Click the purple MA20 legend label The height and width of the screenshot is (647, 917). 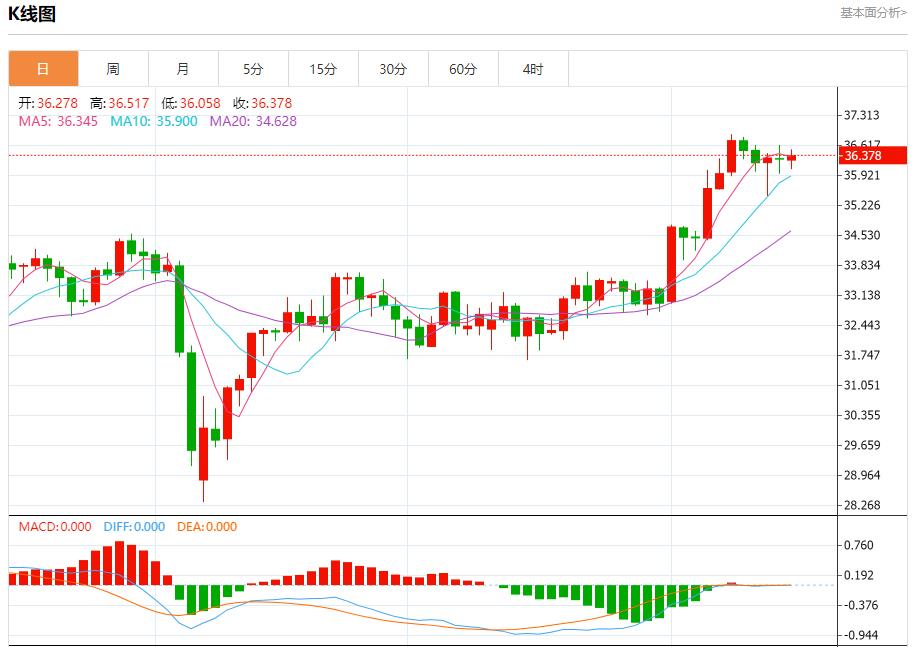[253, 121]
